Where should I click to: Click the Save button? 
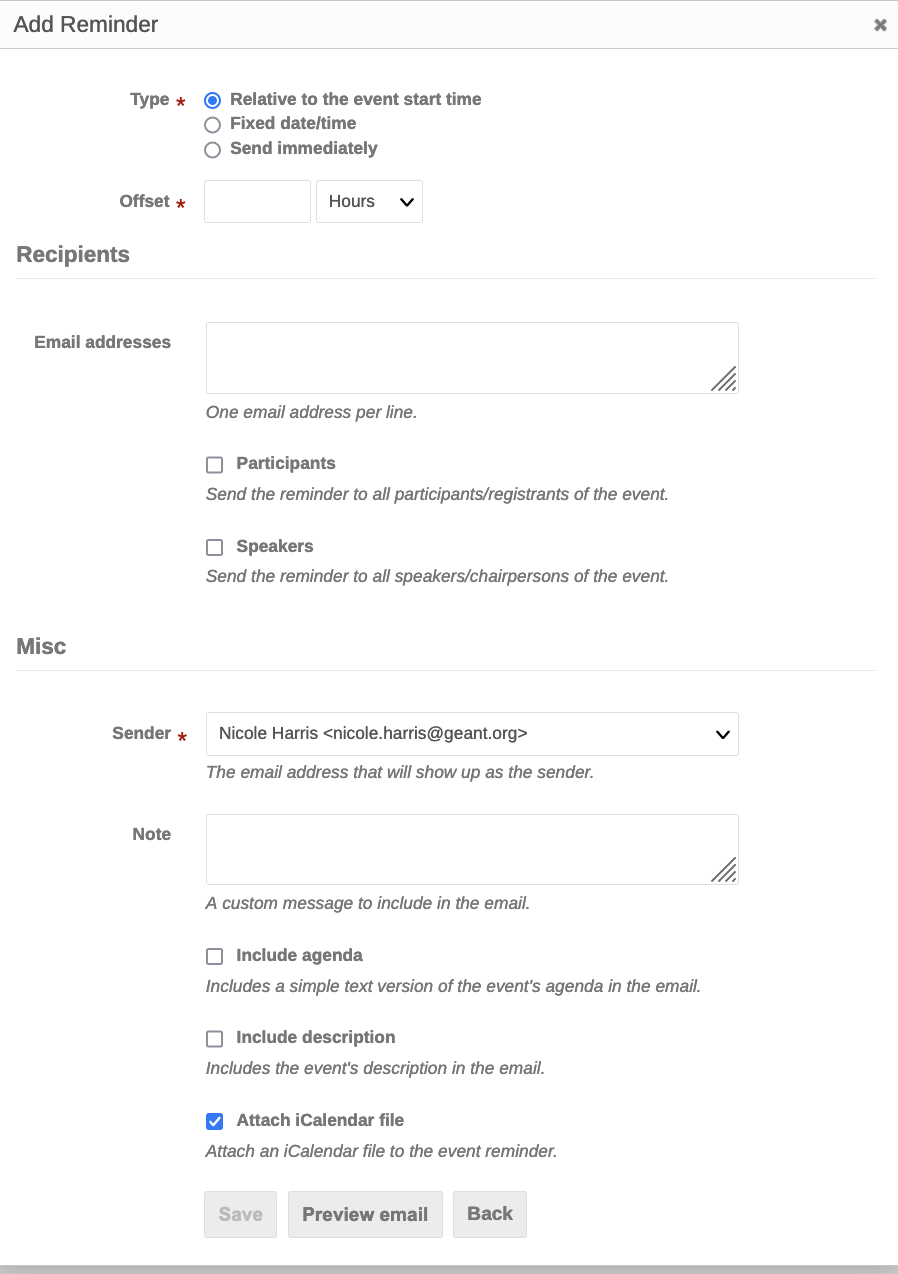240,1214
